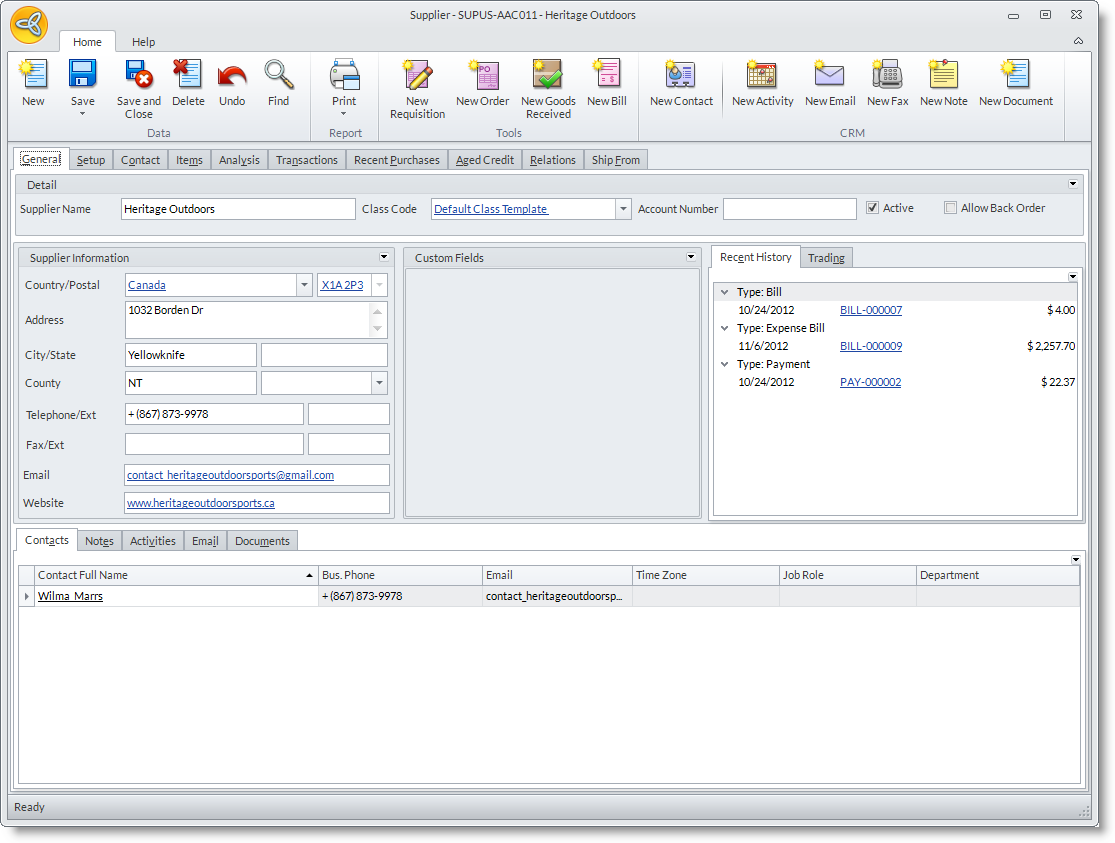The width and height of the screenshot is (1115, 843).
Task: Click the New Requisition icon
Action: [417, 76]
